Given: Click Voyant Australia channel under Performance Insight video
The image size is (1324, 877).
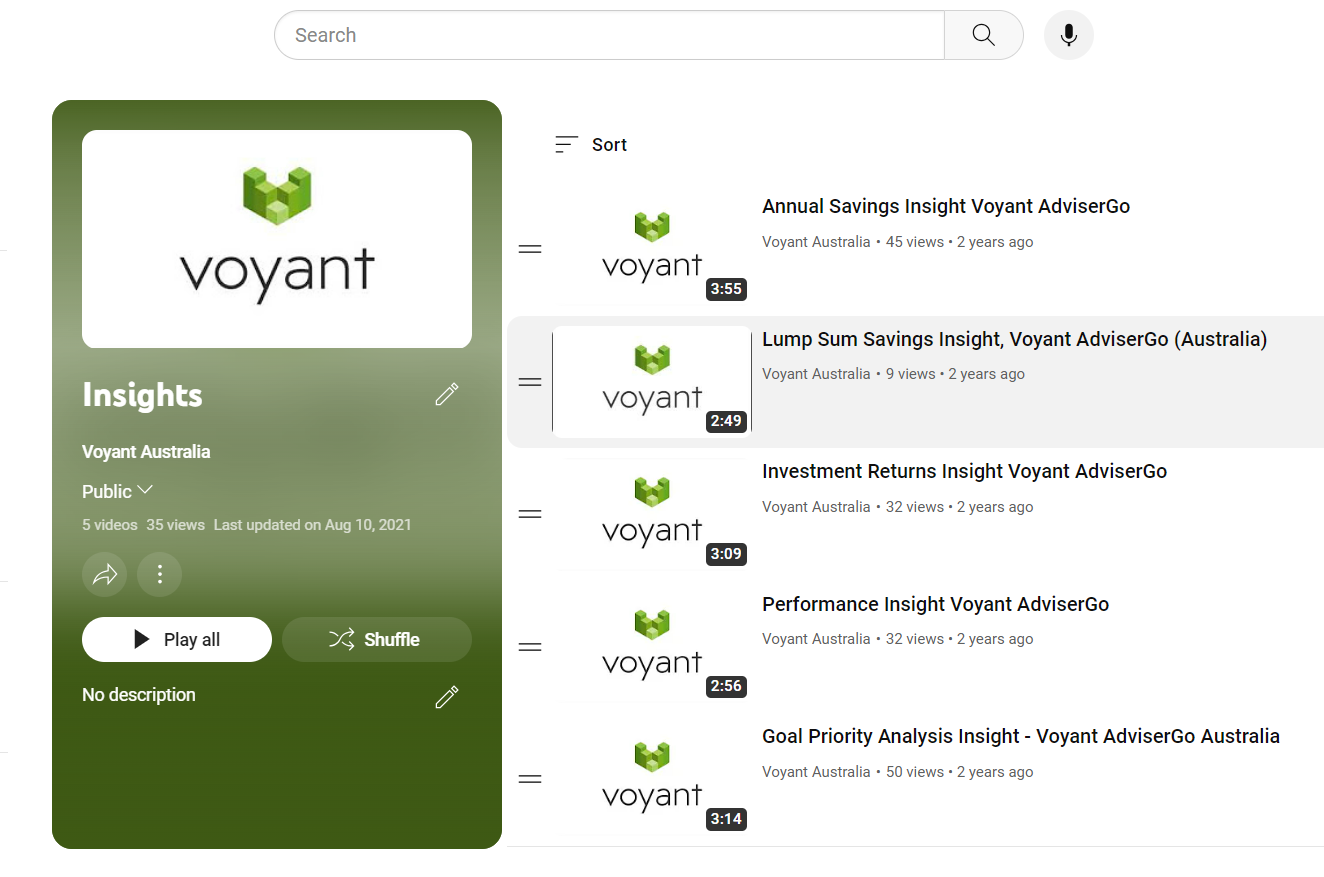Looking at the screenshot, I should [x=816, y=639].
